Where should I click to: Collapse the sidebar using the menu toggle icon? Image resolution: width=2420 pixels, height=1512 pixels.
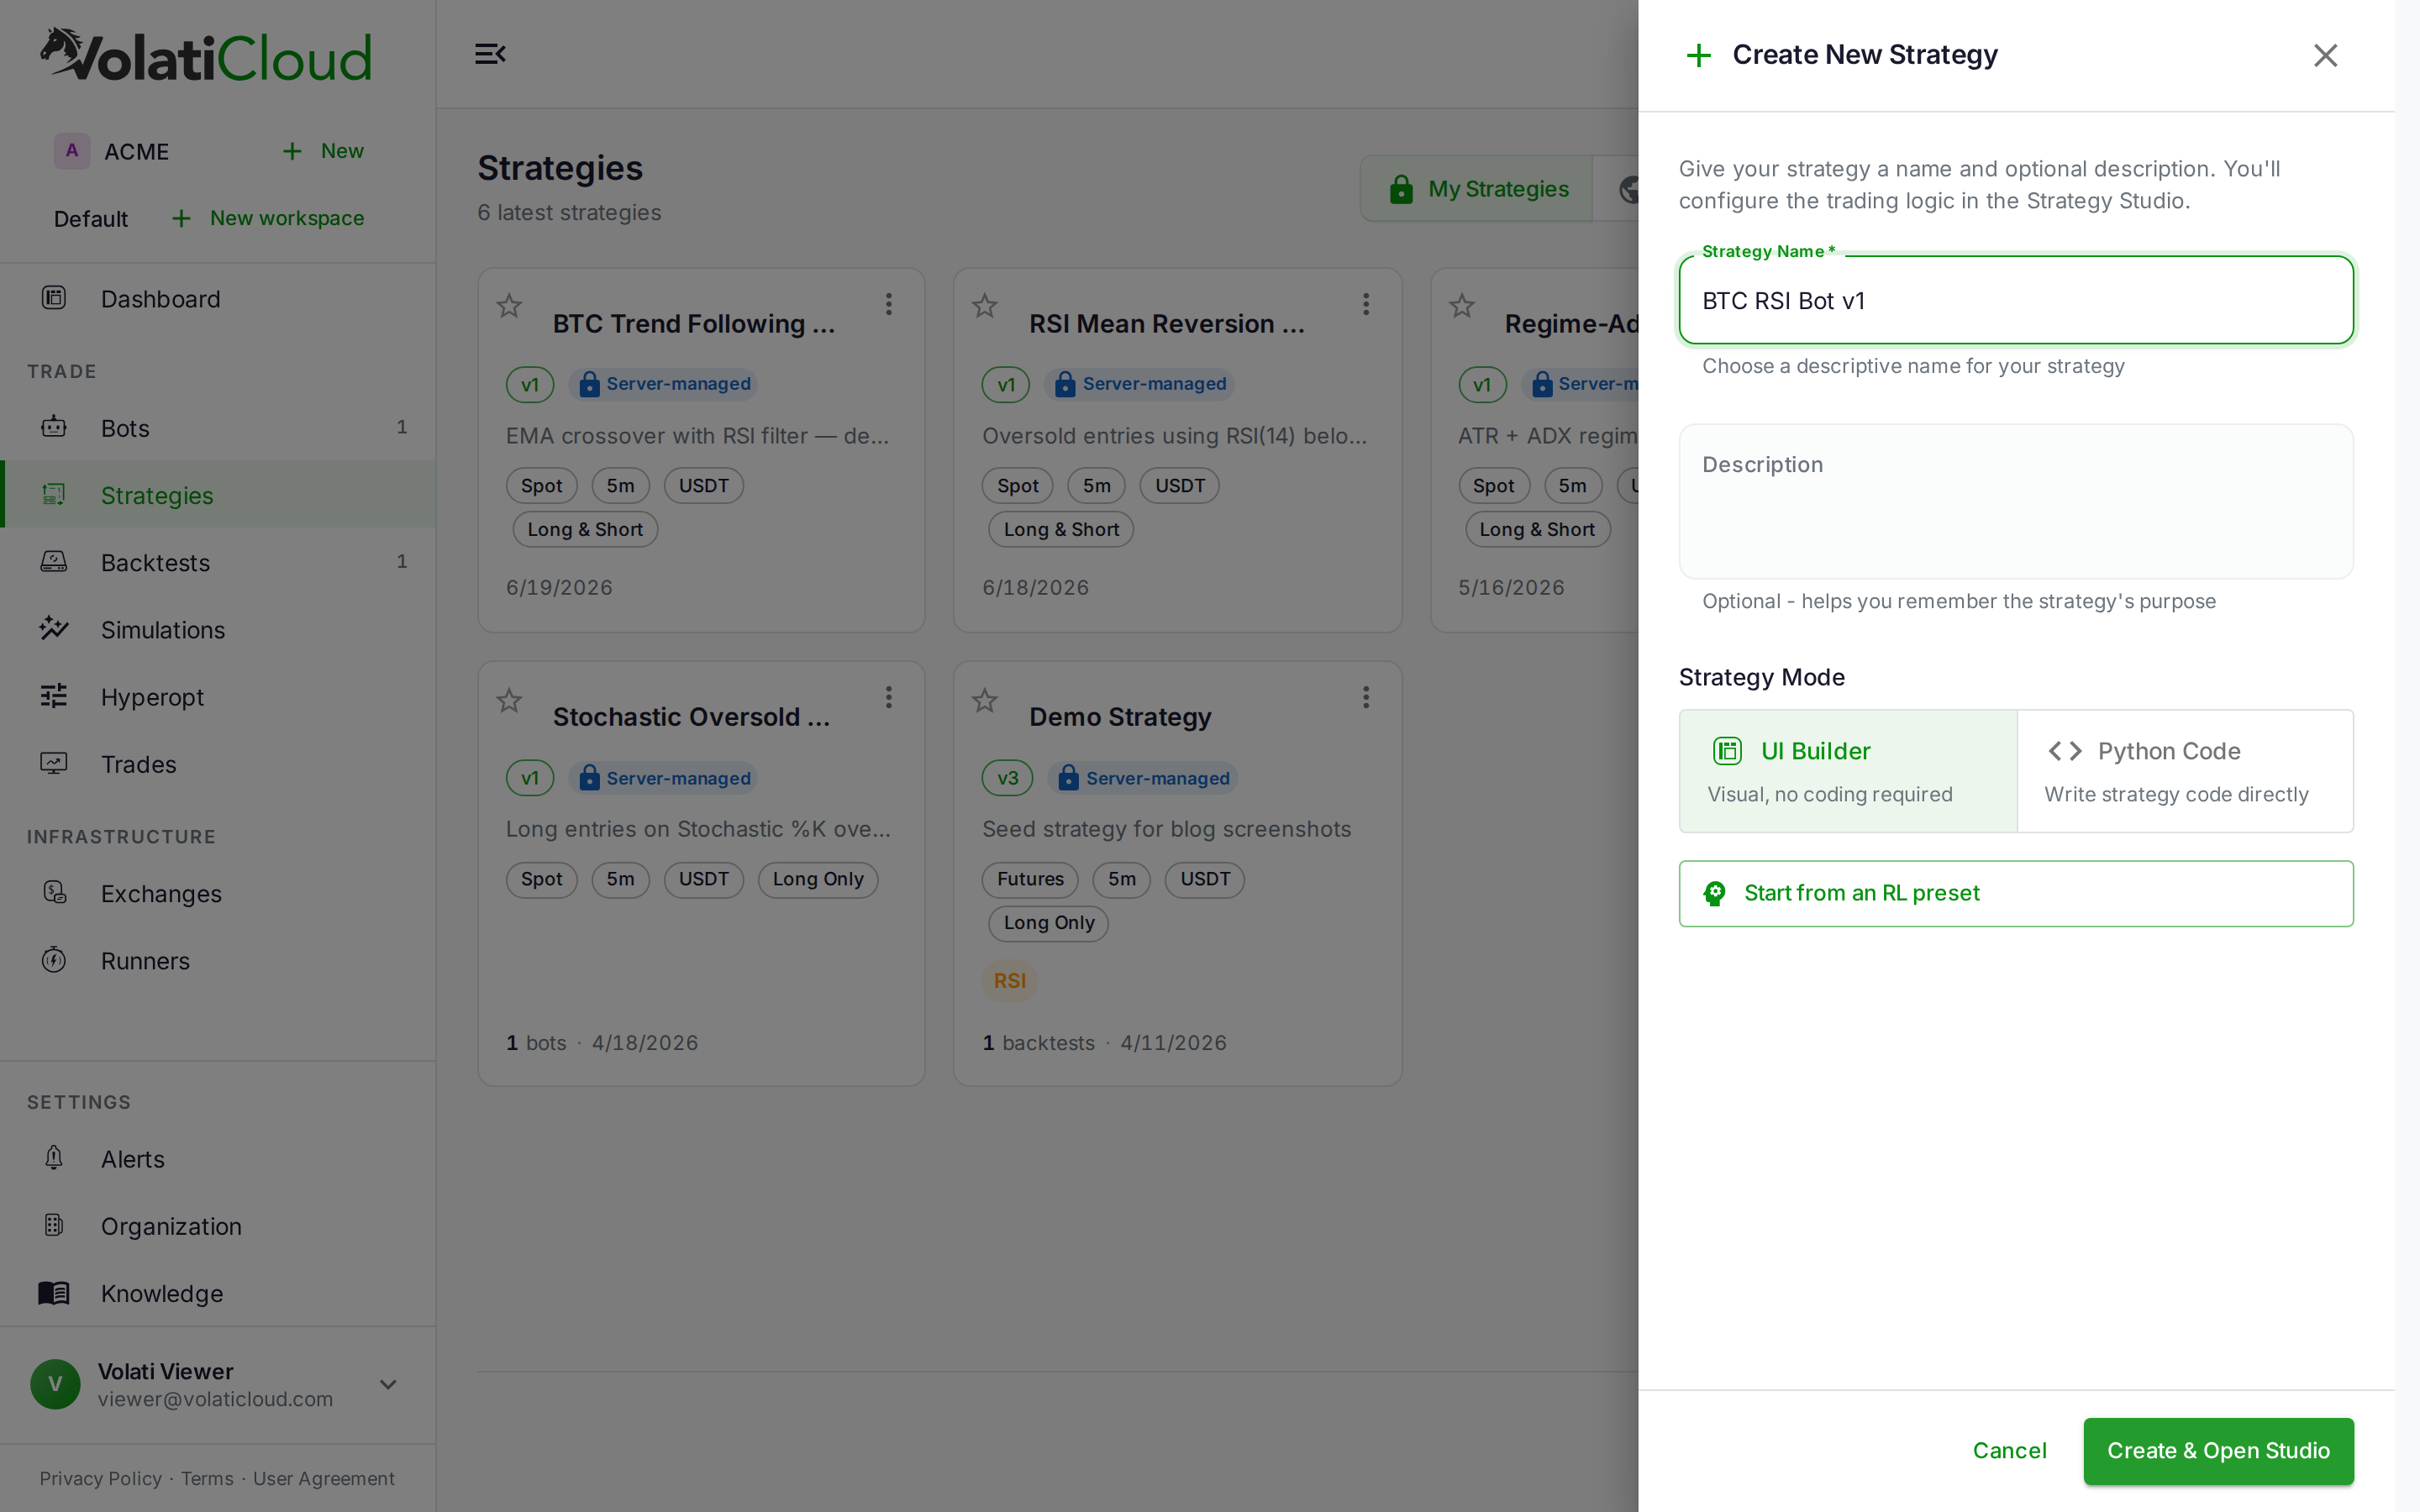489,54
